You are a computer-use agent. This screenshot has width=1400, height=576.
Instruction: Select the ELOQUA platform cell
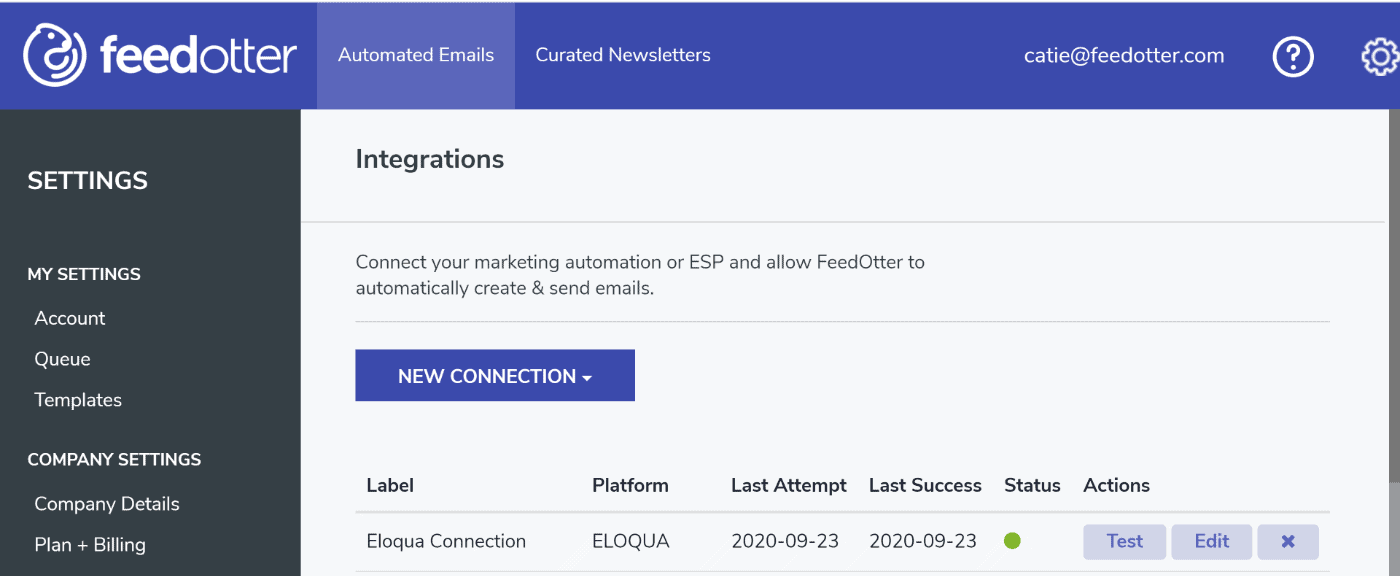tap(631, 541)
